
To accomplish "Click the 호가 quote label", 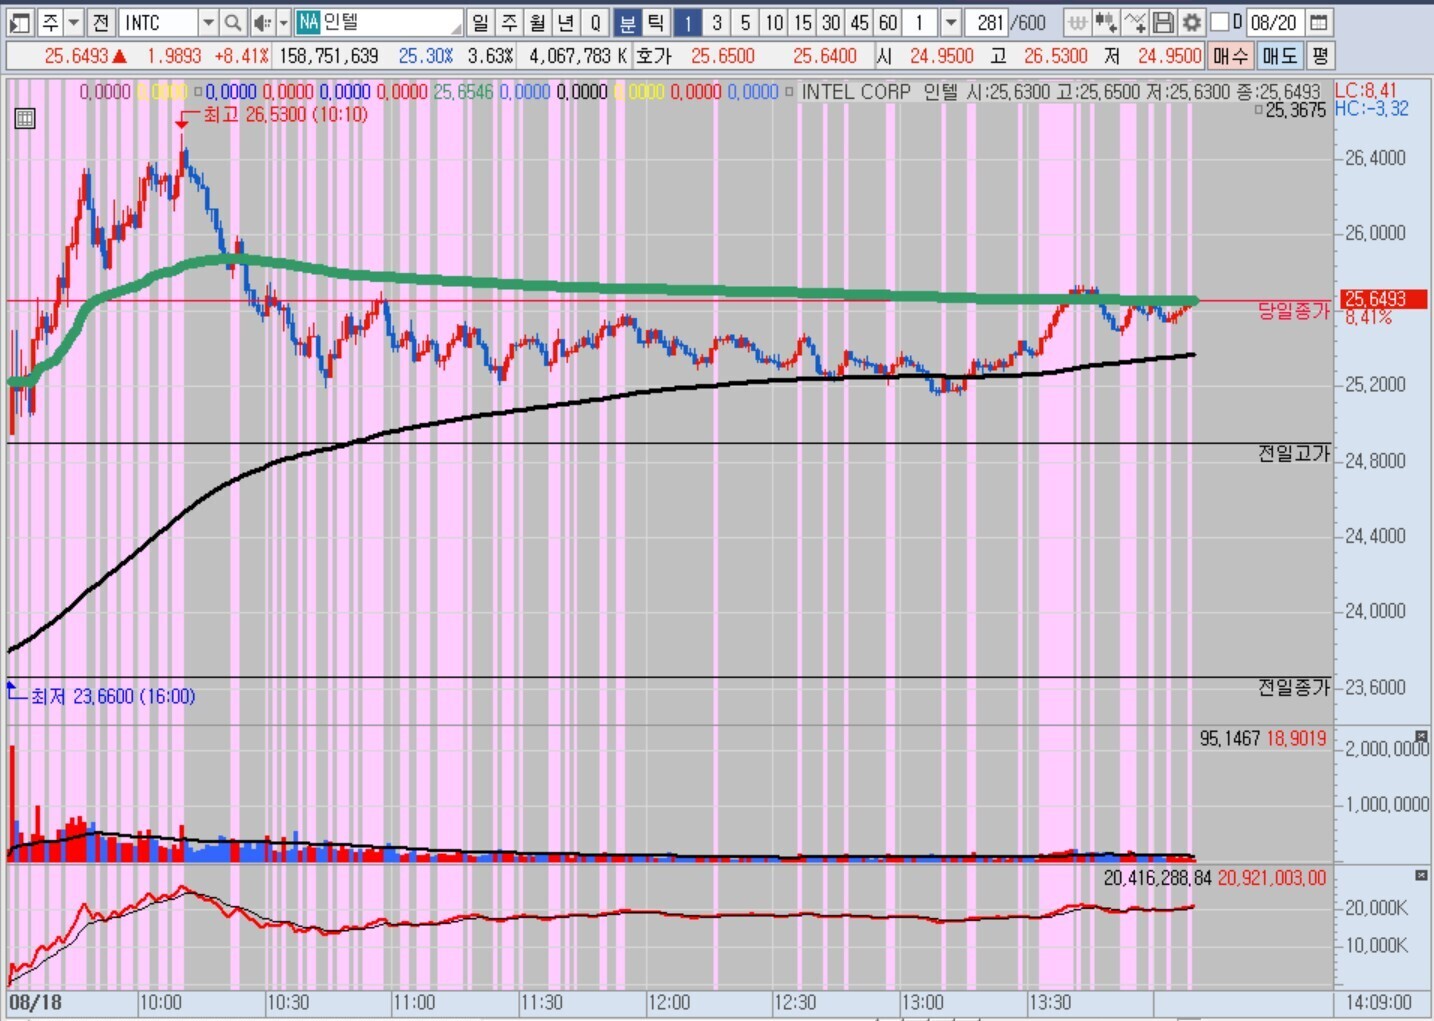I will (653, 56).
